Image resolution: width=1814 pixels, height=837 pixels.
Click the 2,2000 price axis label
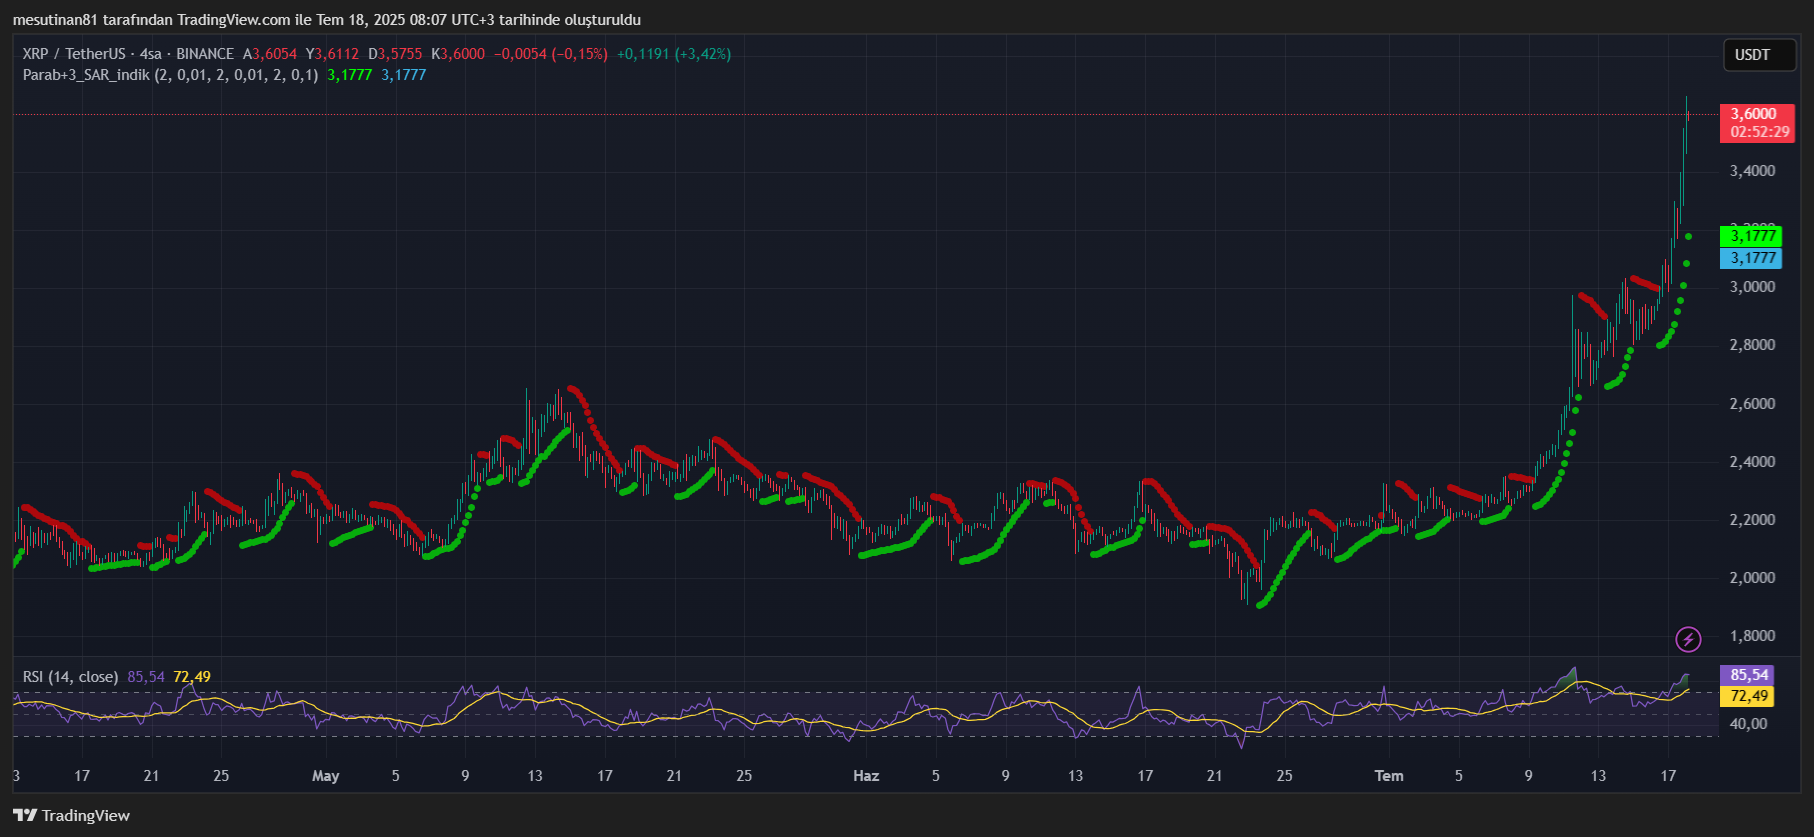click(1753, 520)
